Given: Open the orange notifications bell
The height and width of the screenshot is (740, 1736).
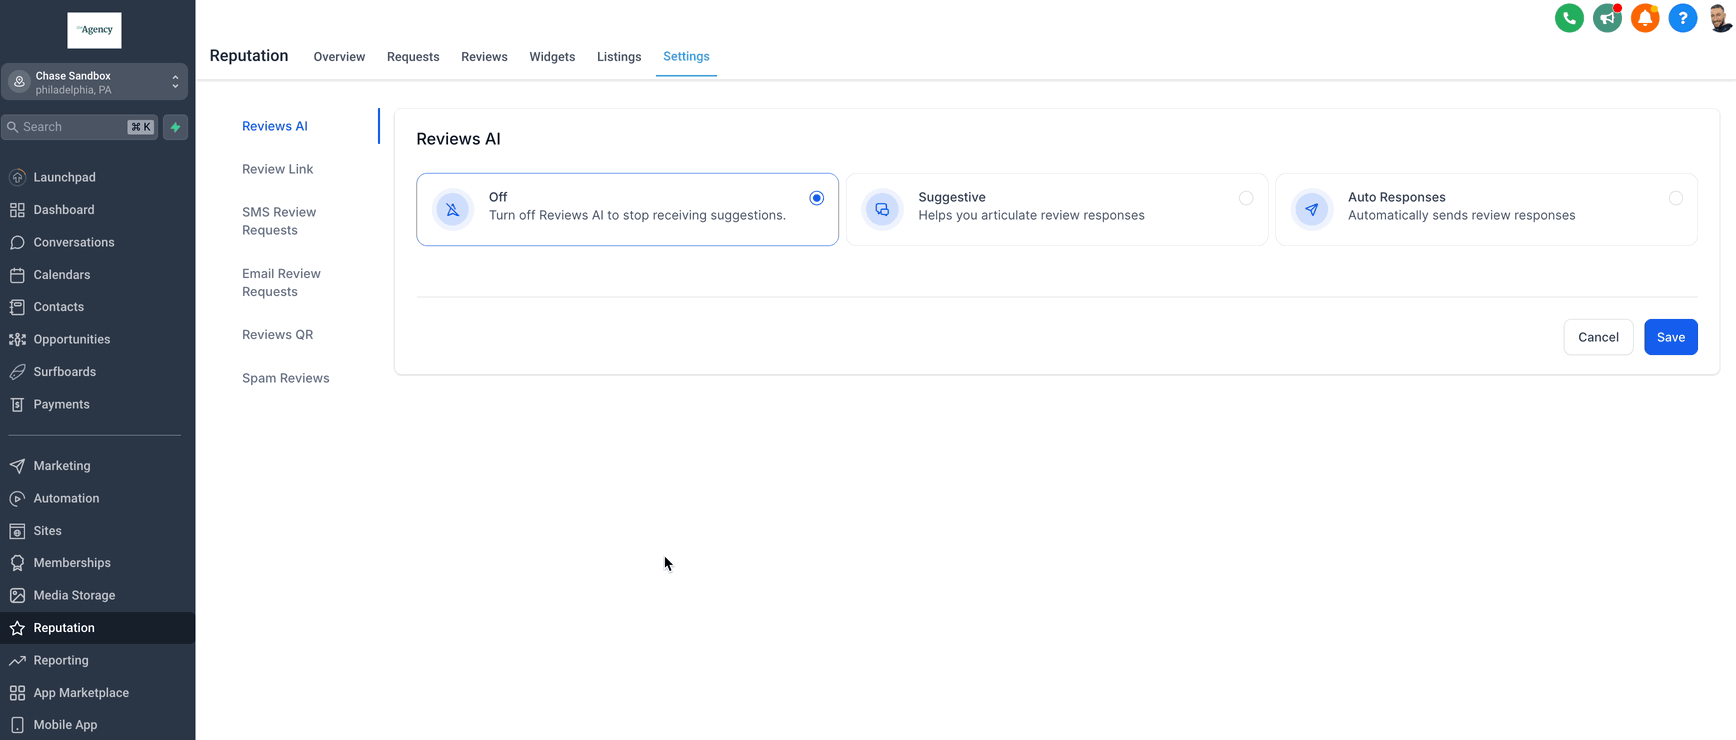Looking at the screenshot, I should click(x=1645, y=18).
